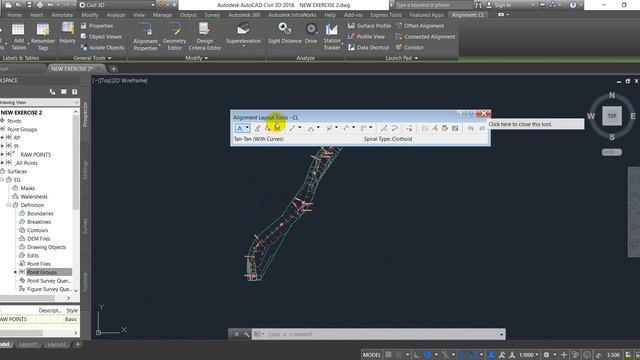Image resolution: width=640 pixels, height=360 pixels.
Task: Open the Prospector side tab
Action: [85, 115]
